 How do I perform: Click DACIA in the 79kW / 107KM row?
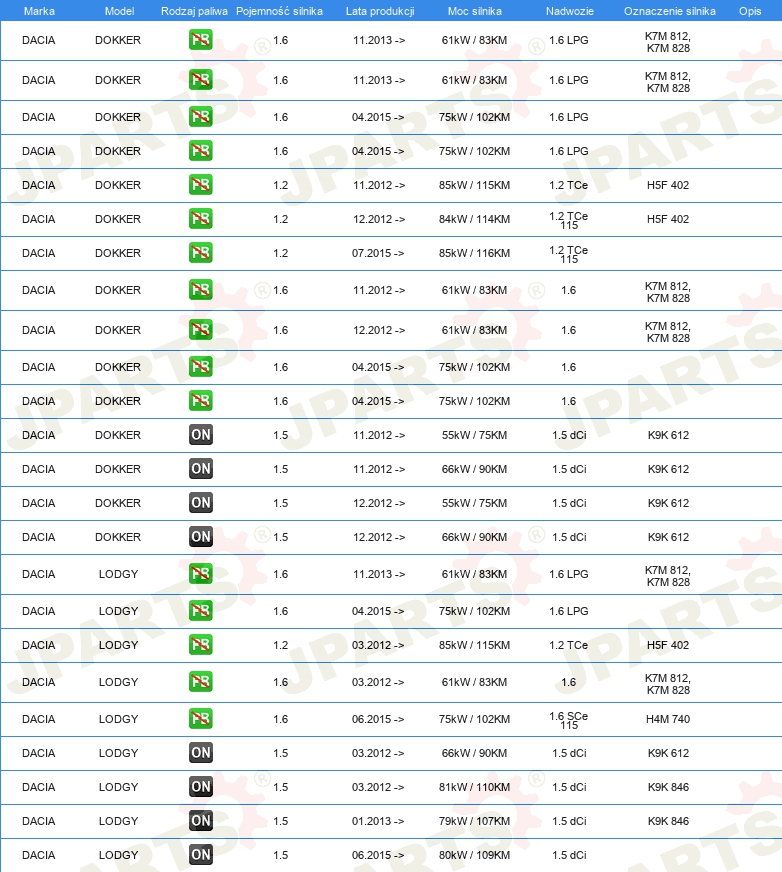[38, 821]
